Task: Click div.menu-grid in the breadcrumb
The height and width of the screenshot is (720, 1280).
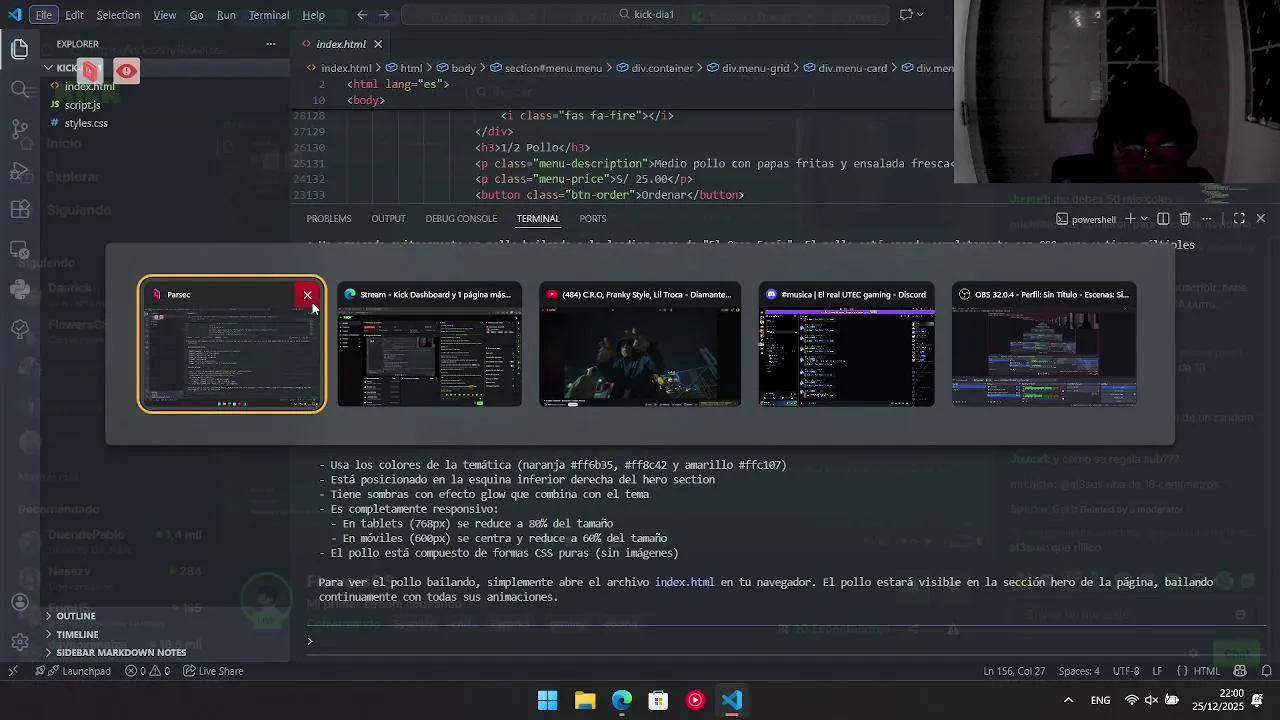Action: (x=755, y=68)
